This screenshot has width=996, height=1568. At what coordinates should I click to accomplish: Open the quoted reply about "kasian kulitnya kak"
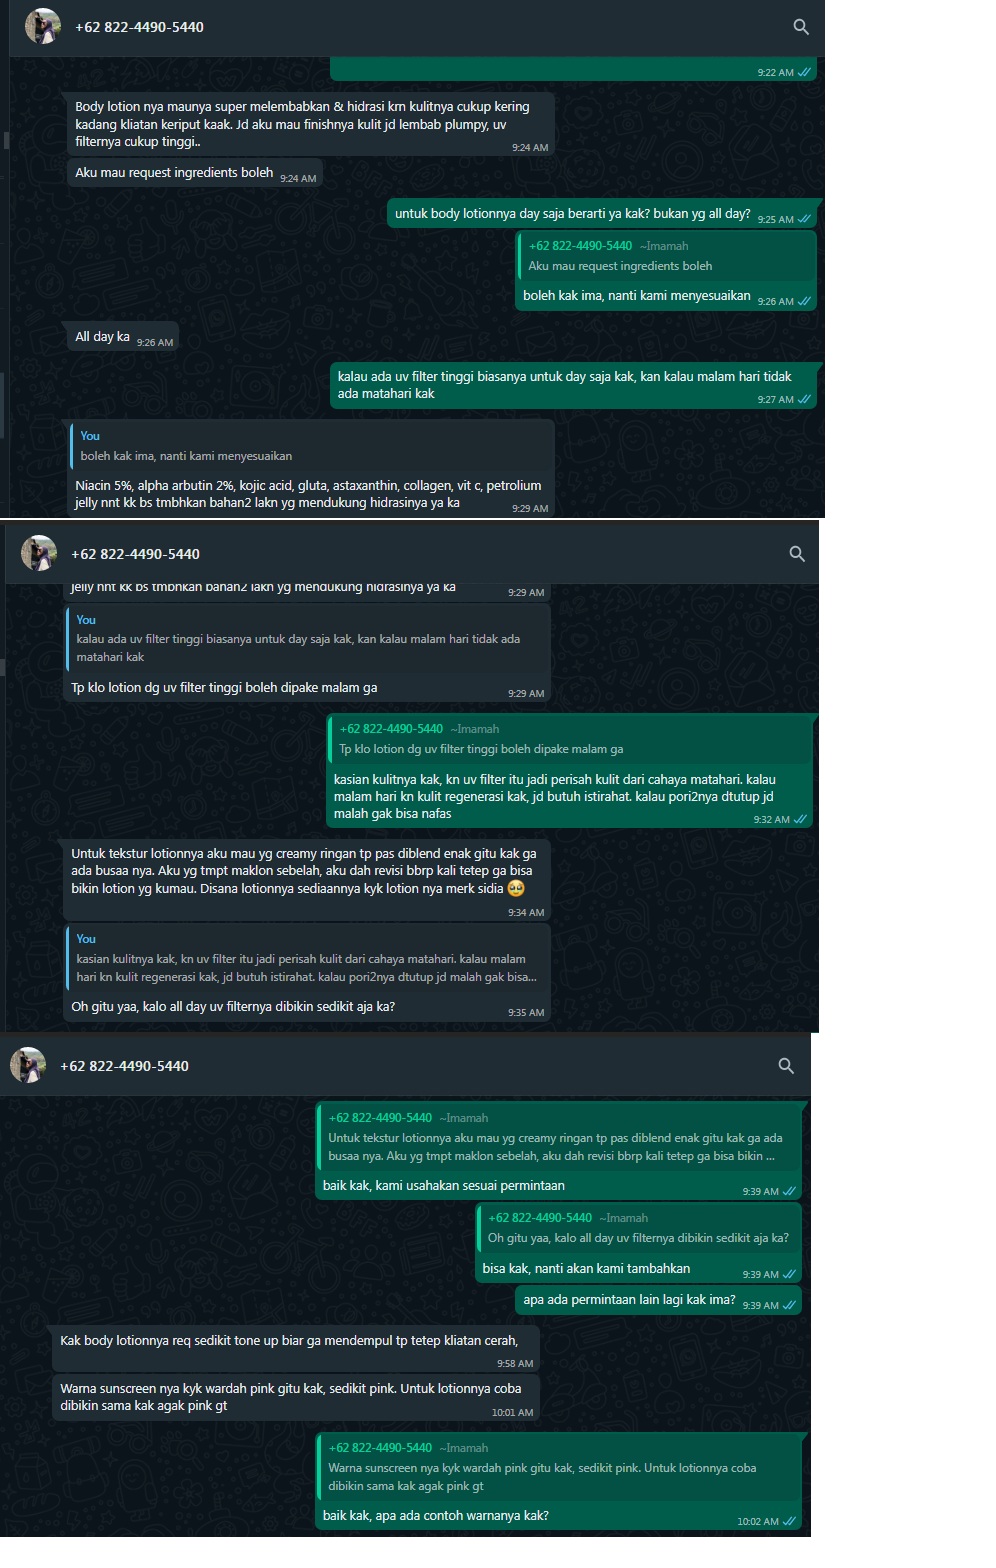tap(308, 959)
